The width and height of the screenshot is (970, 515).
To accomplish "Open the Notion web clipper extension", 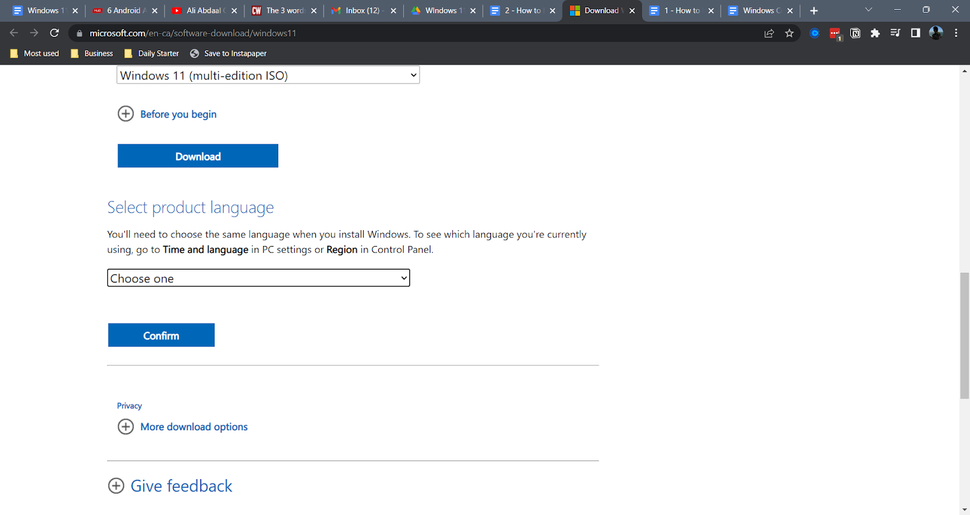I will click(x=855, y=33).
